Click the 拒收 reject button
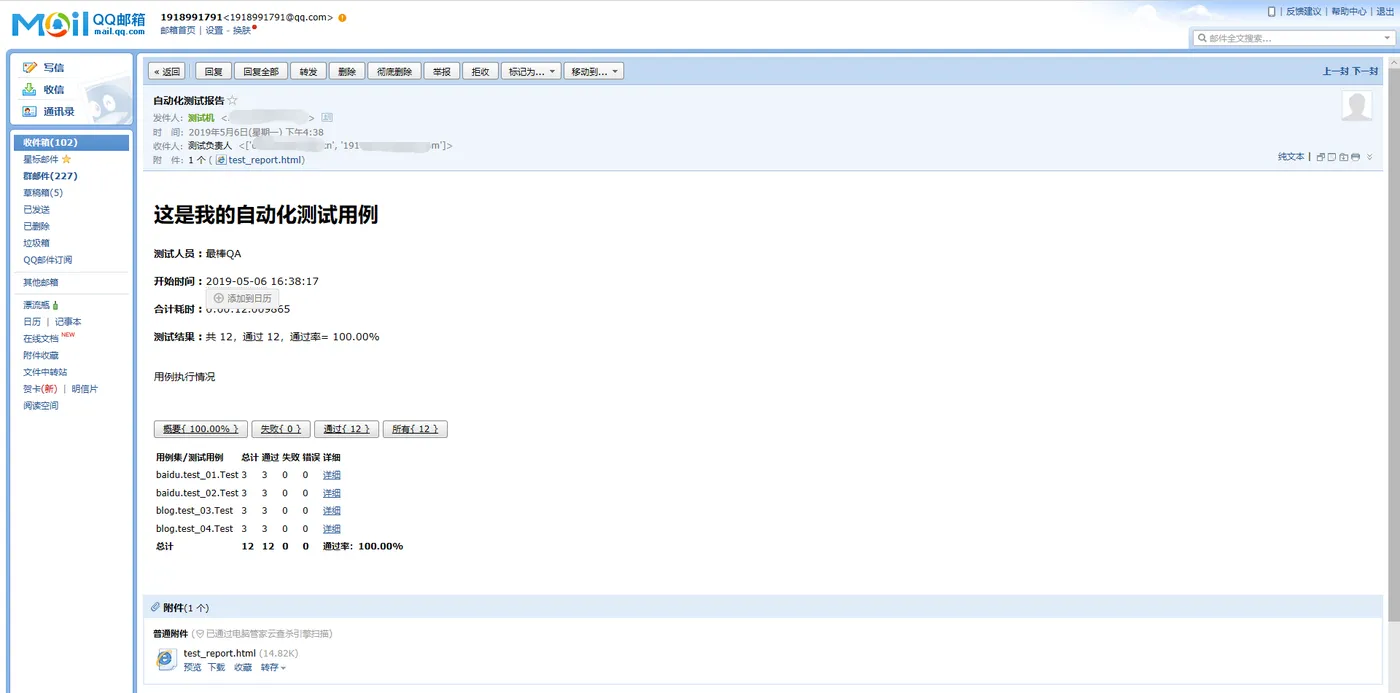The image size is (1400, 693). point(481,71)
